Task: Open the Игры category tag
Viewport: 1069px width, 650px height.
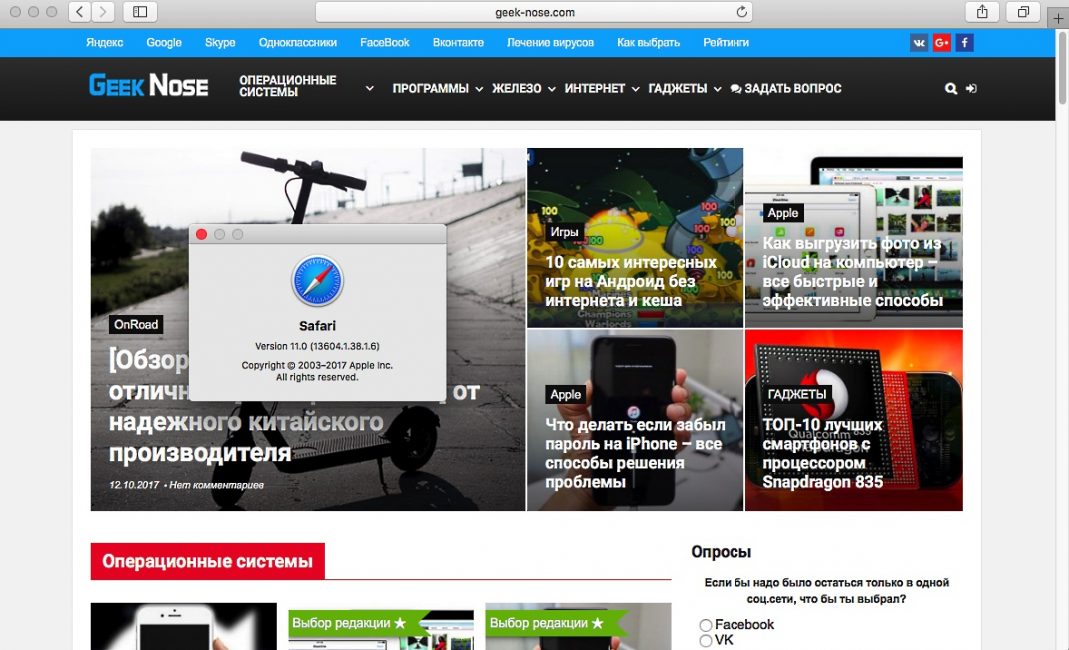Action: coord(564,232)
